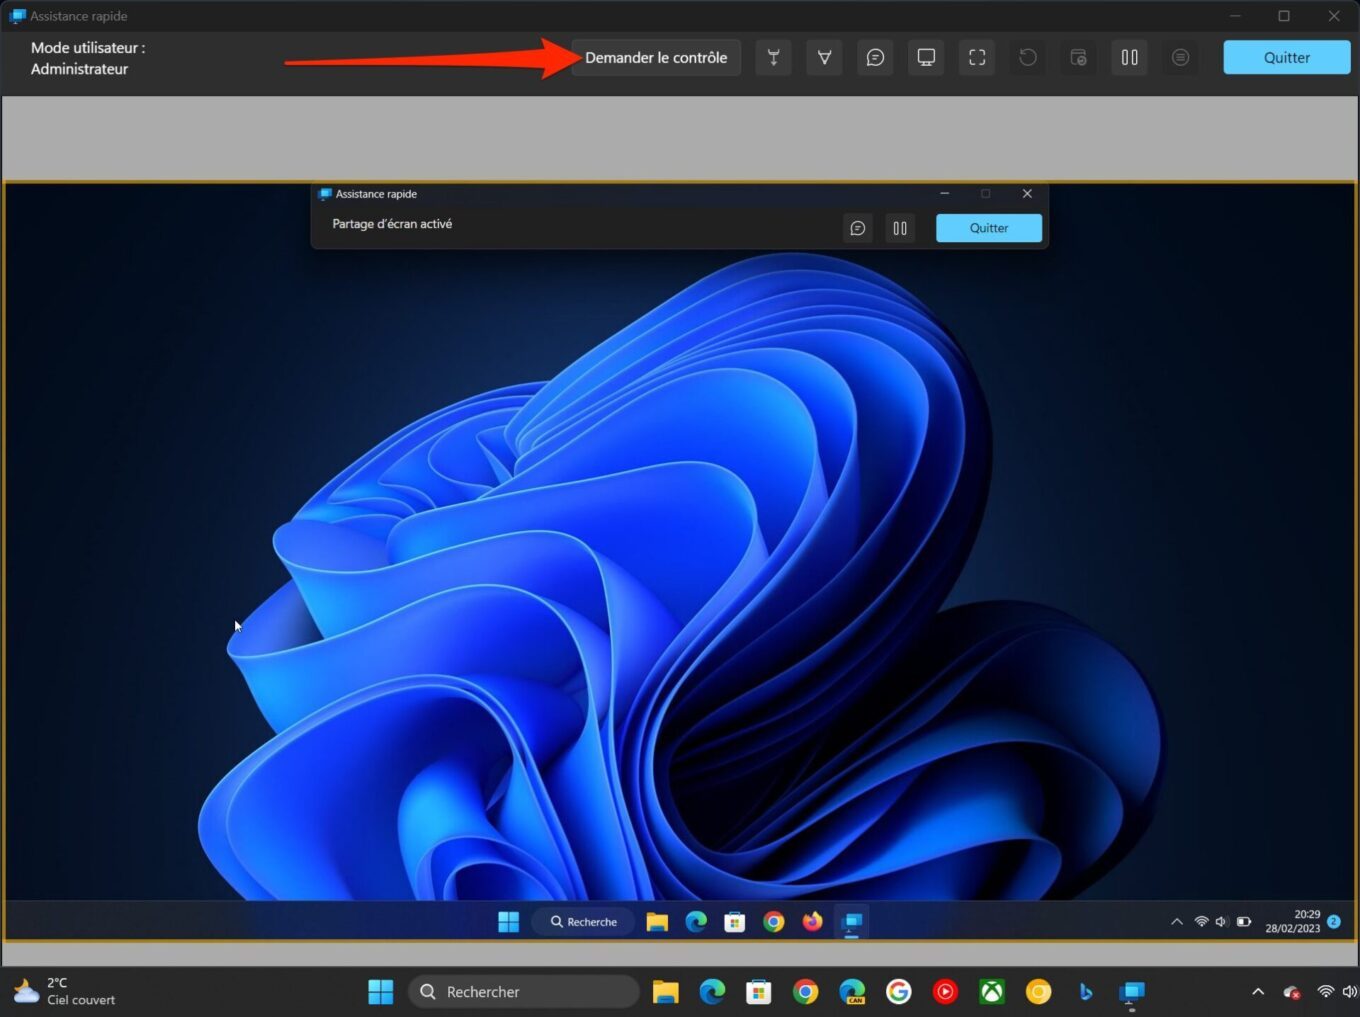The width and height of the screenshot is (1360, 1017).
Task: Open Microsoft Store on the remote taskbar
Action: tap(735, 922)
